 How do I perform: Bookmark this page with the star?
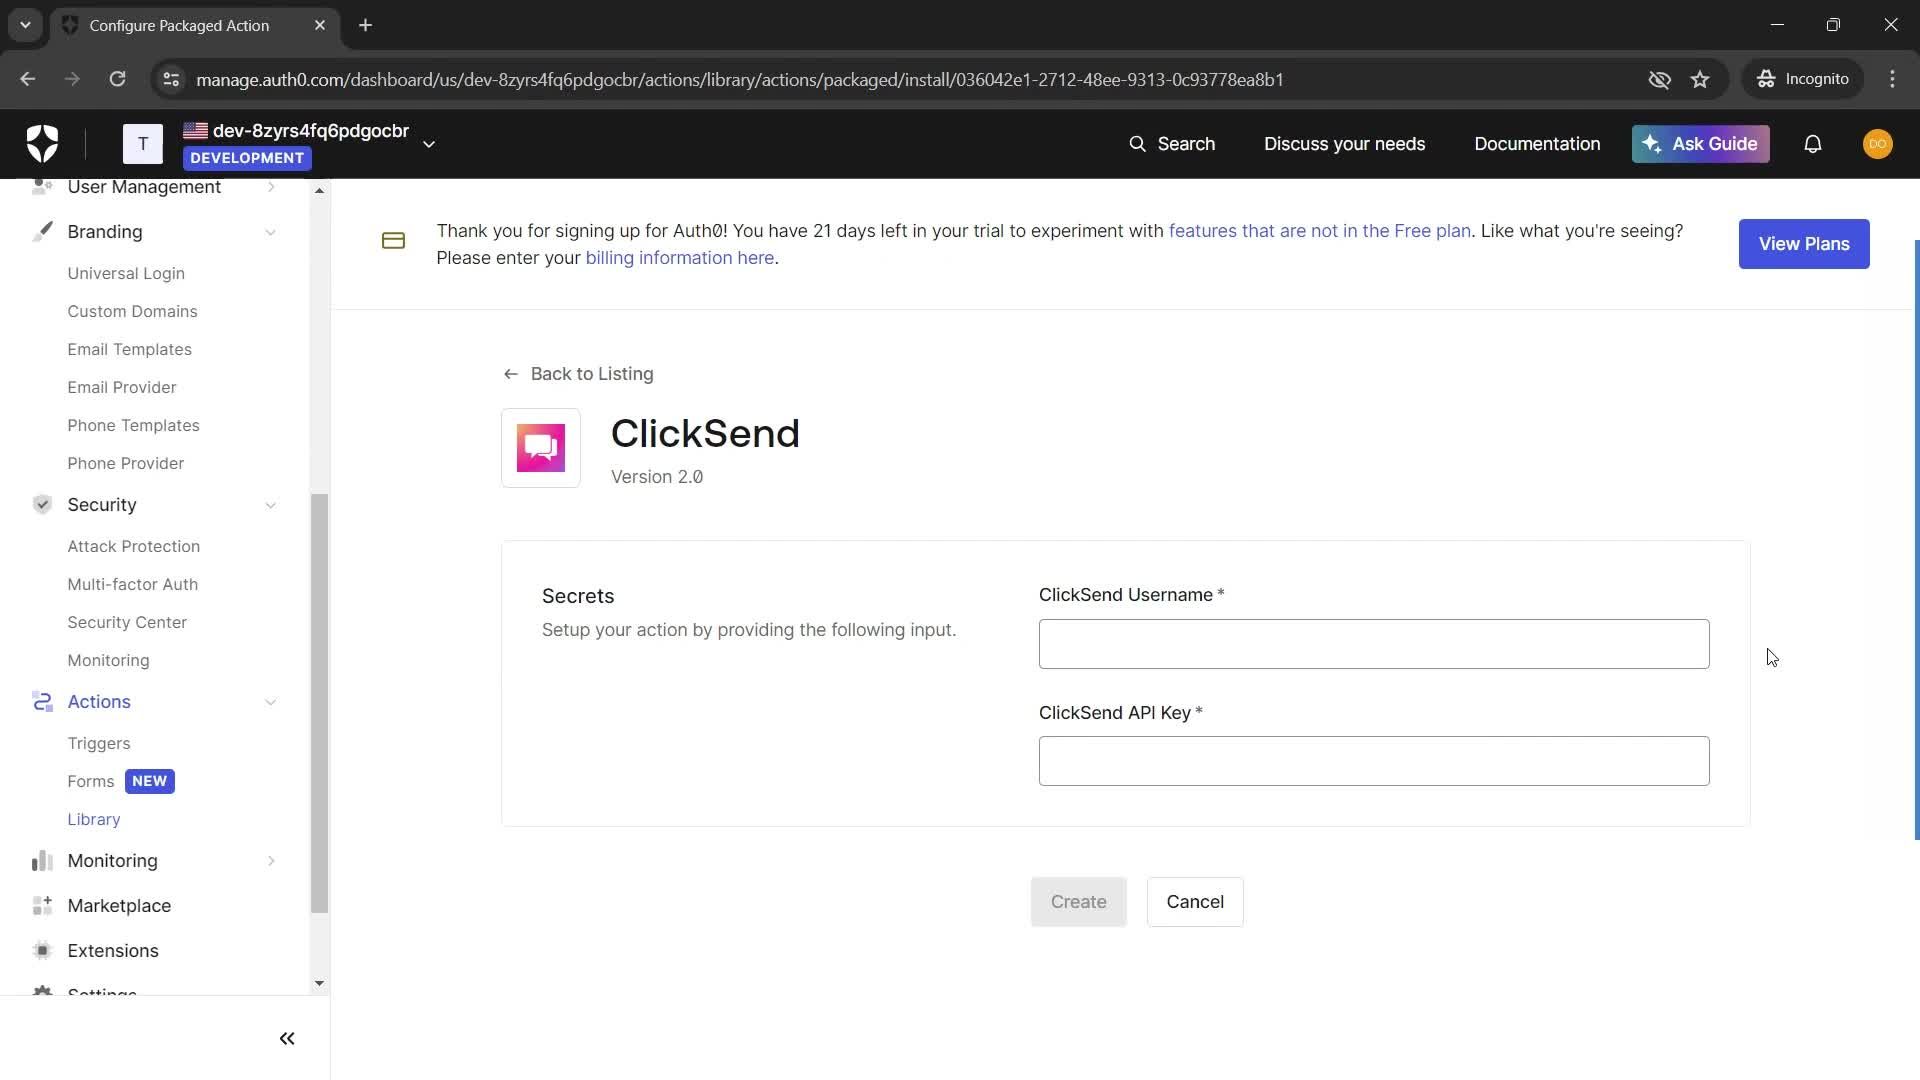1700,79
